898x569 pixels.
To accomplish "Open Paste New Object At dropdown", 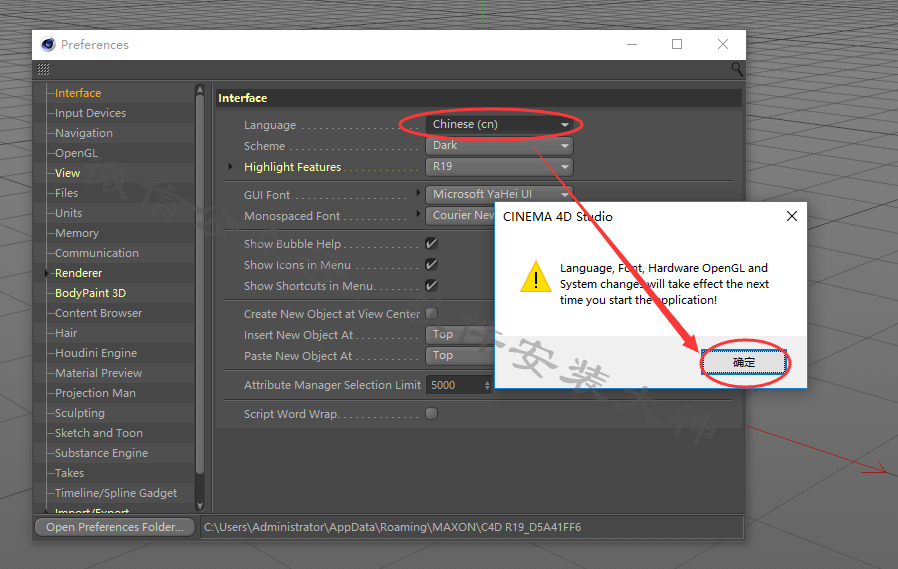I will pyautogui.click(x=460, y=355).
